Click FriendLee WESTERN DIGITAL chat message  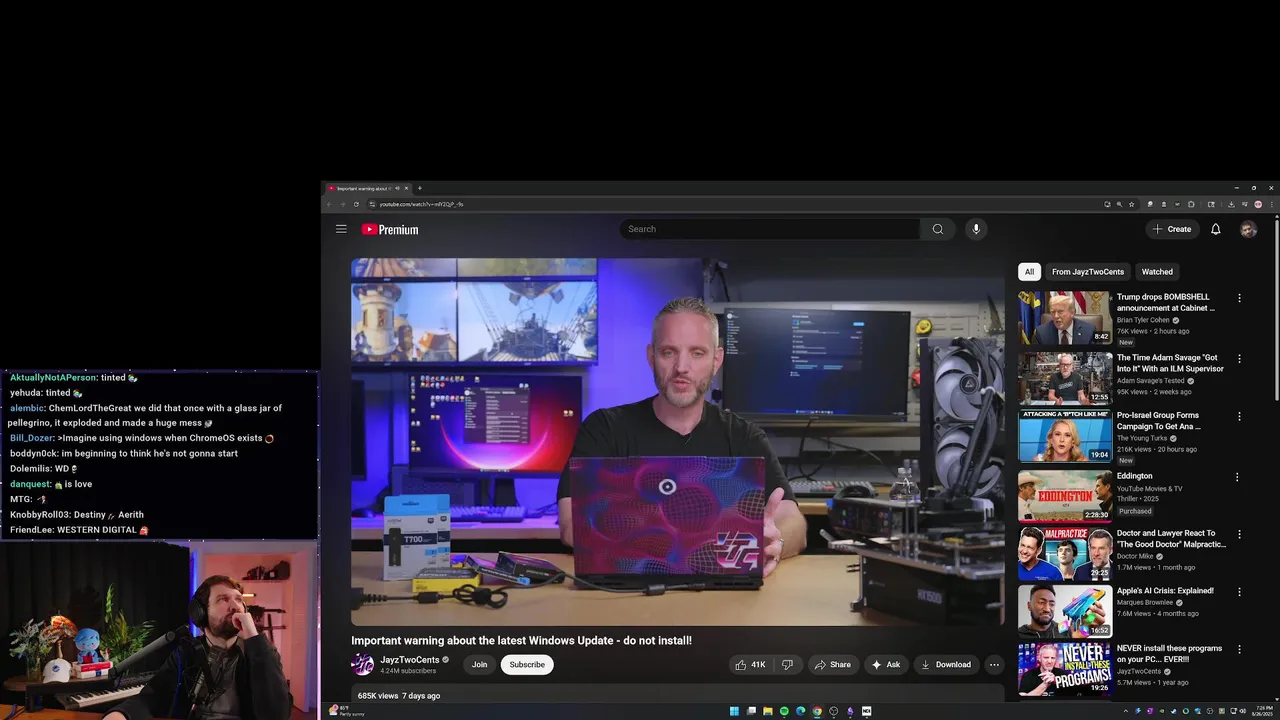pyautogui.click(x=79, y=530)
